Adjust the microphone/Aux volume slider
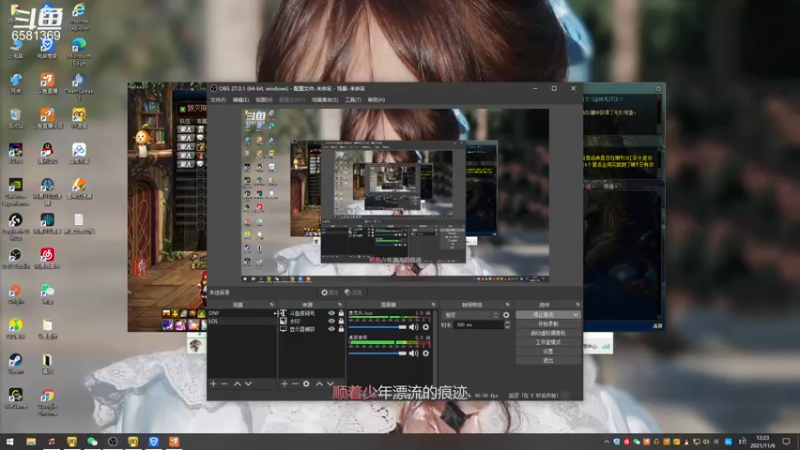Image resolution: width=800 pixels, height=450 pixels. click(378, 327)
